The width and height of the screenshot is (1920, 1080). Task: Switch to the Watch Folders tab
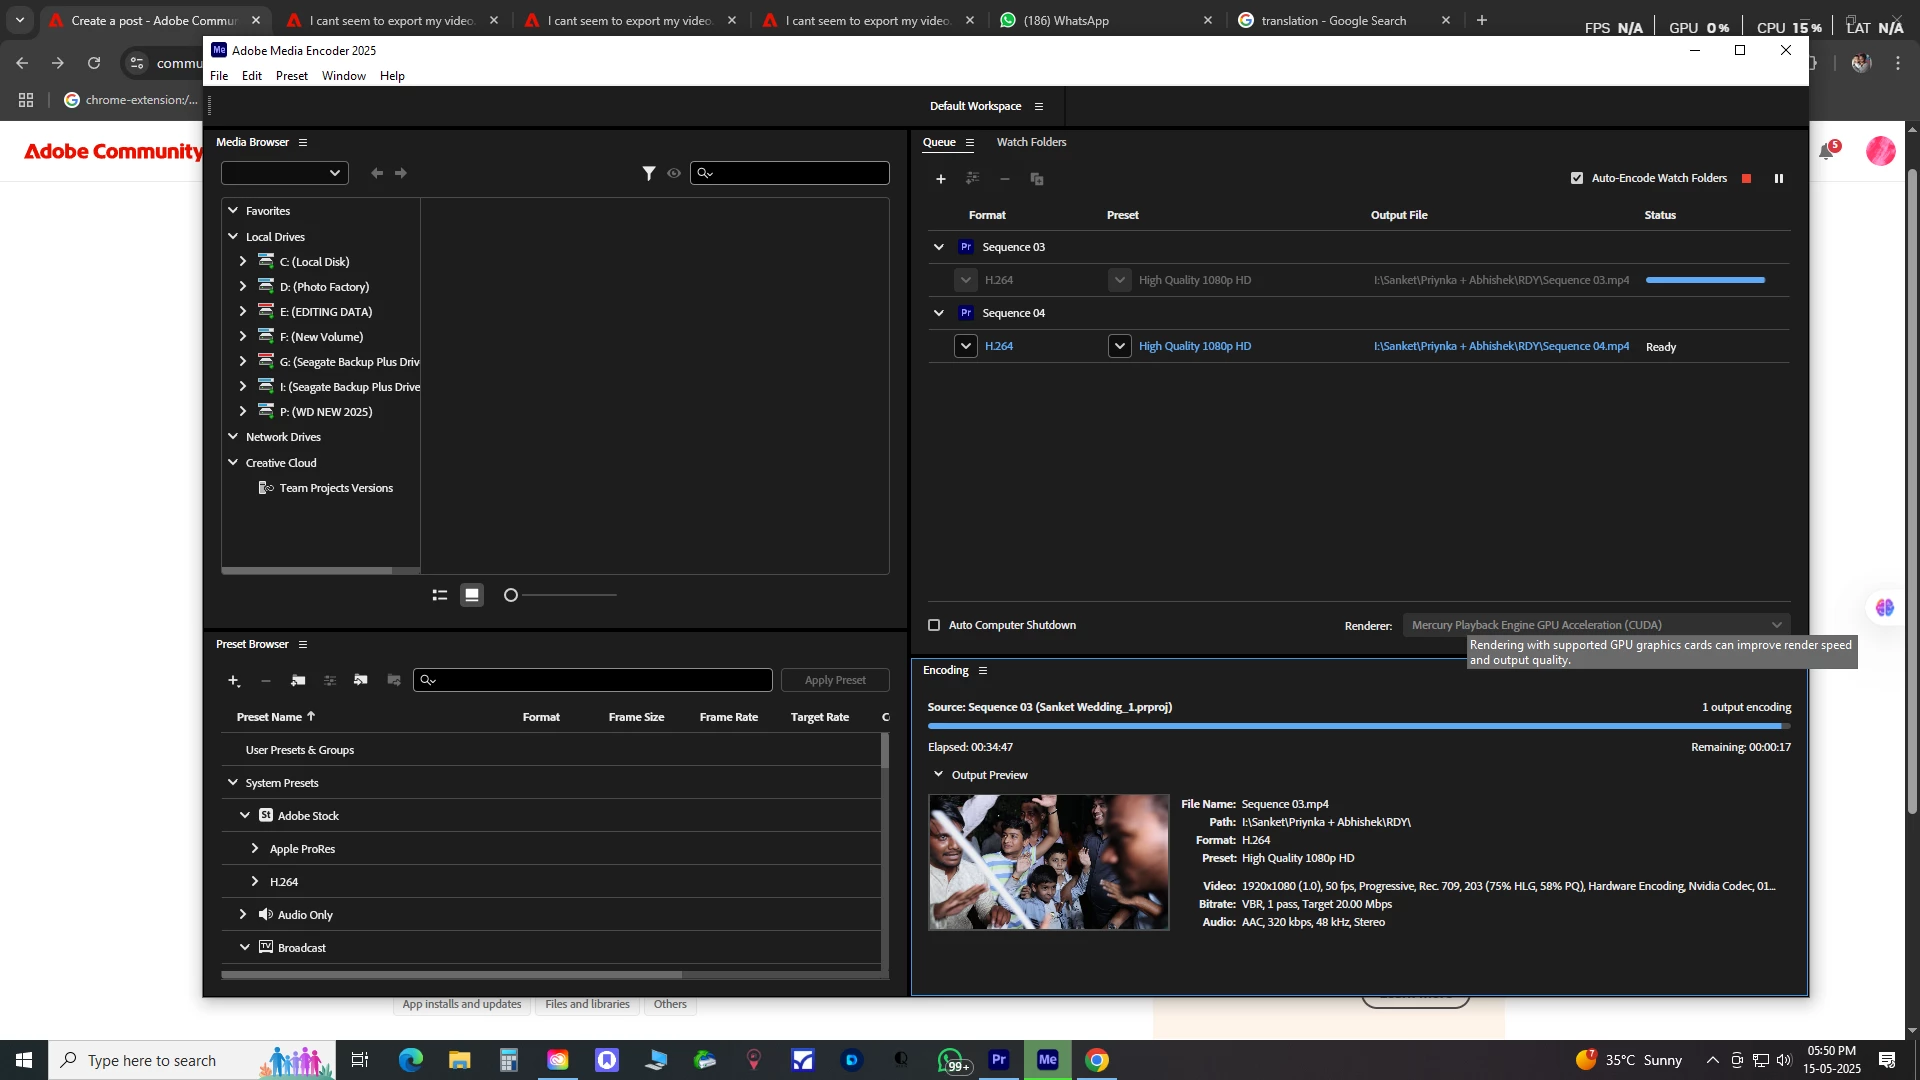[x=1031, y=142]
